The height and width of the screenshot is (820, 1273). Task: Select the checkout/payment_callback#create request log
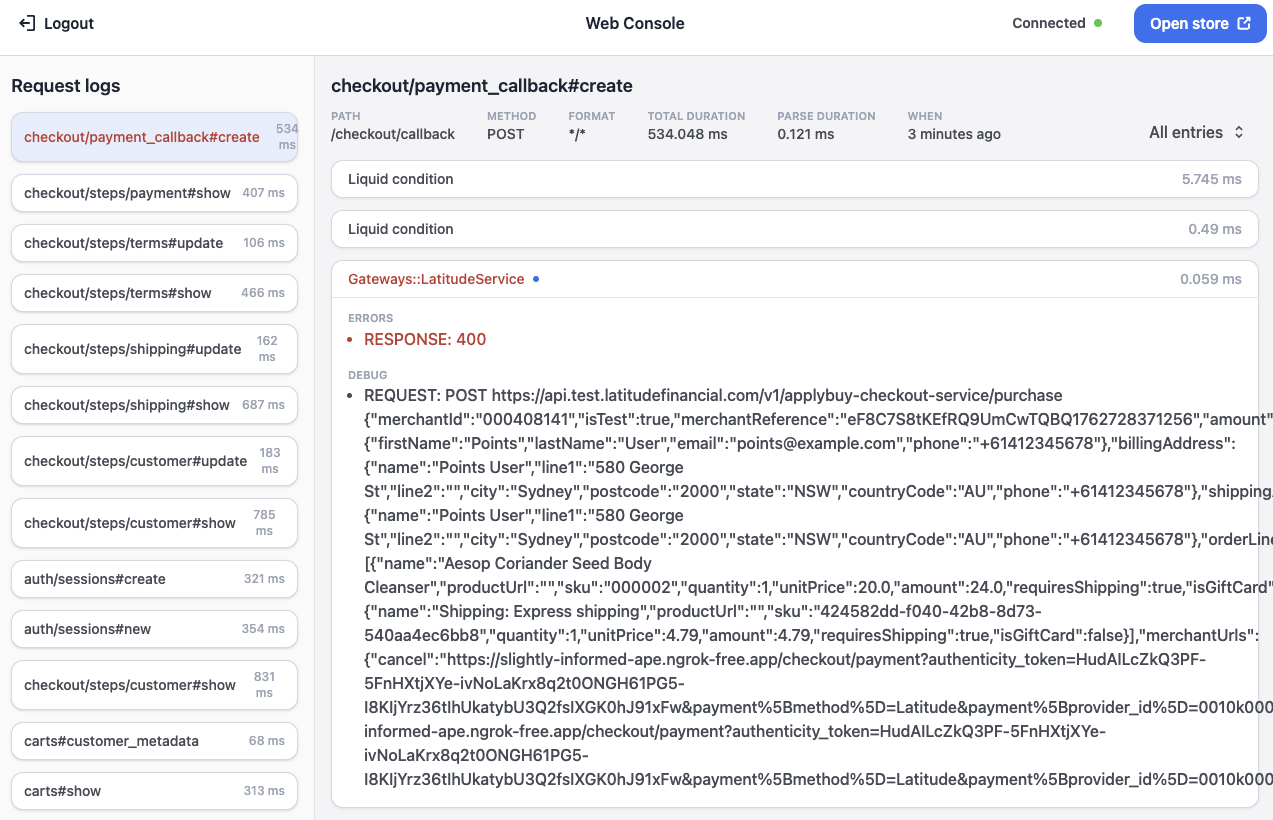tap(140, 136)
